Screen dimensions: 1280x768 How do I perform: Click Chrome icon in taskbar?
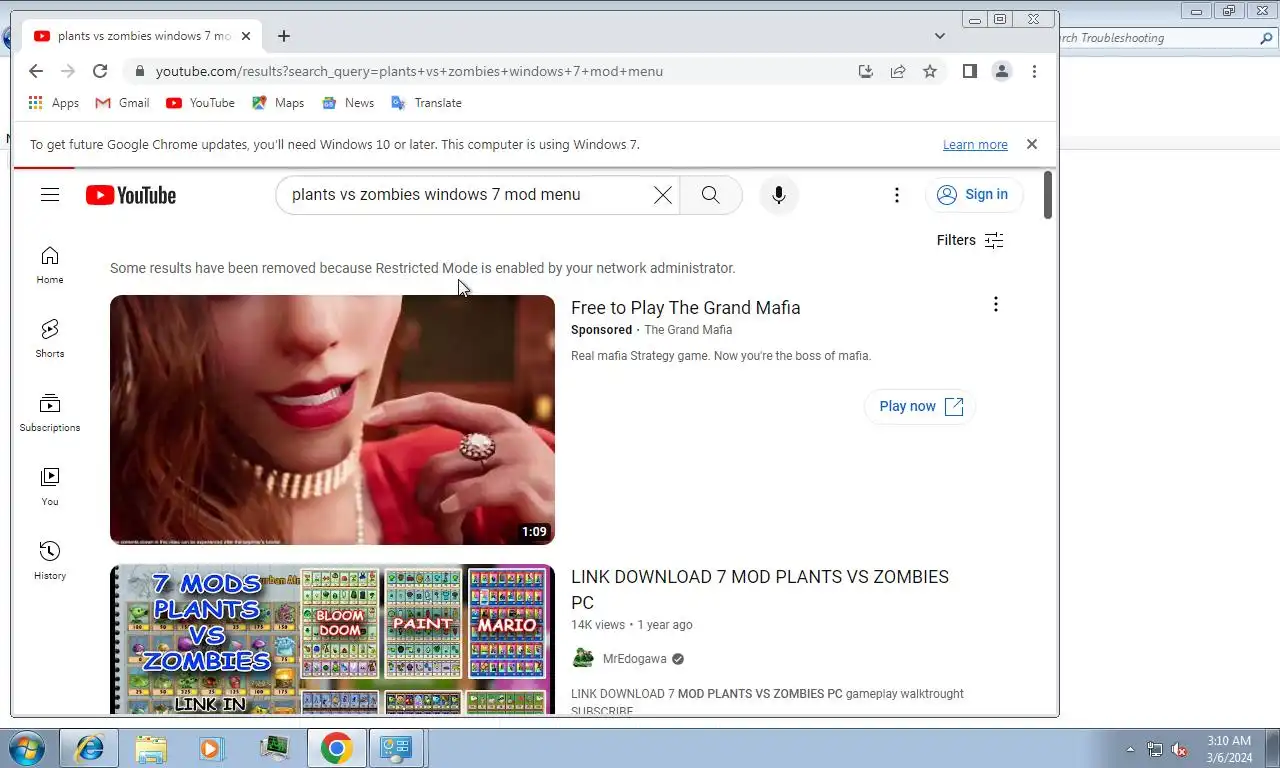click(336, 748)
